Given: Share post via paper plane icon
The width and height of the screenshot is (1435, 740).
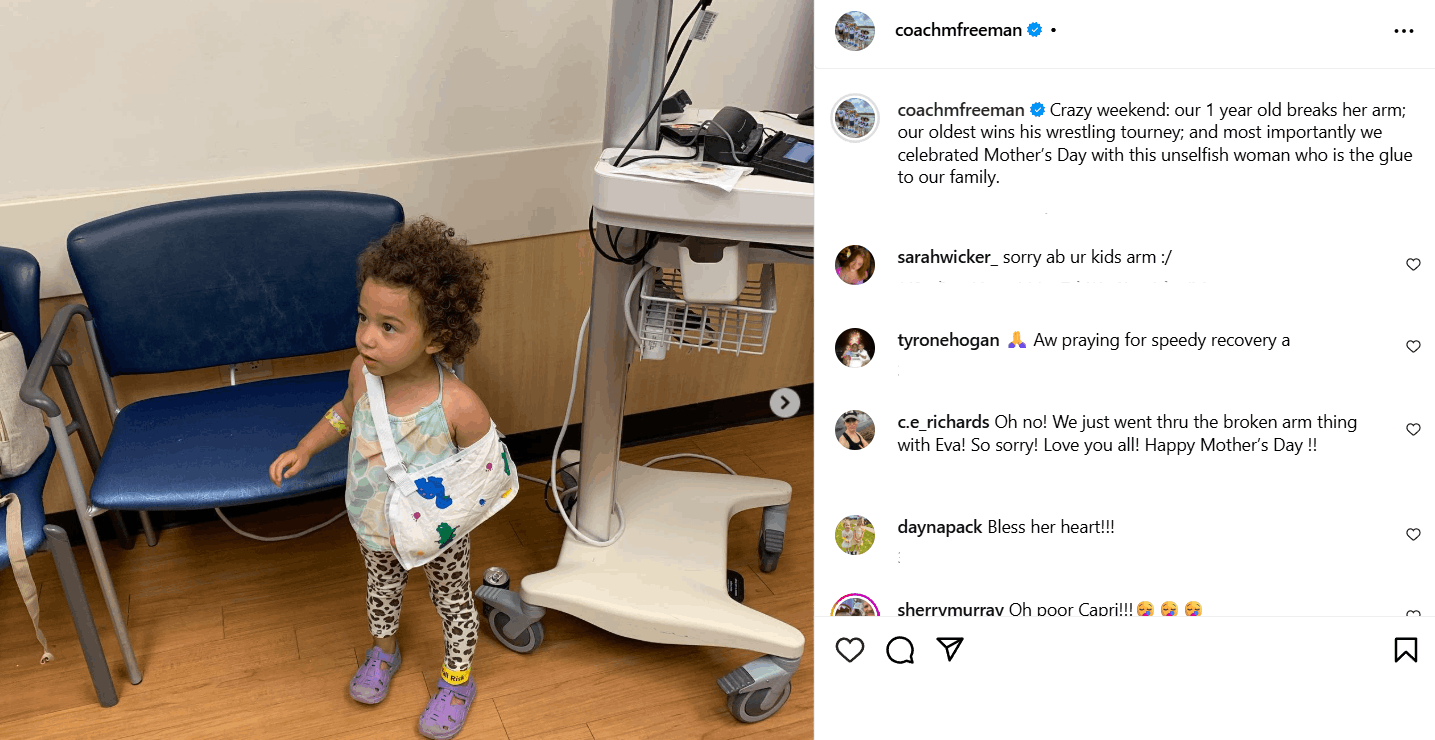Looking at the screenshot, I should 950,650.
